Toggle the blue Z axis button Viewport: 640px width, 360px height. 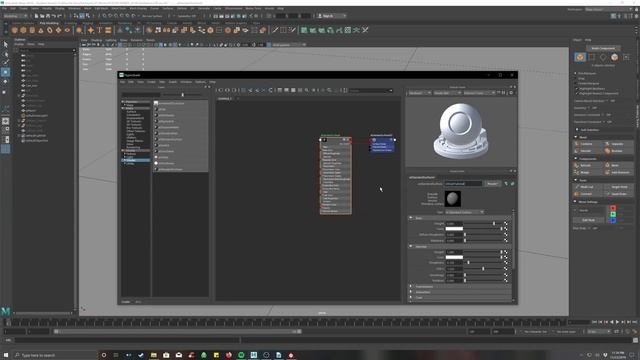(x=613, y=220)
